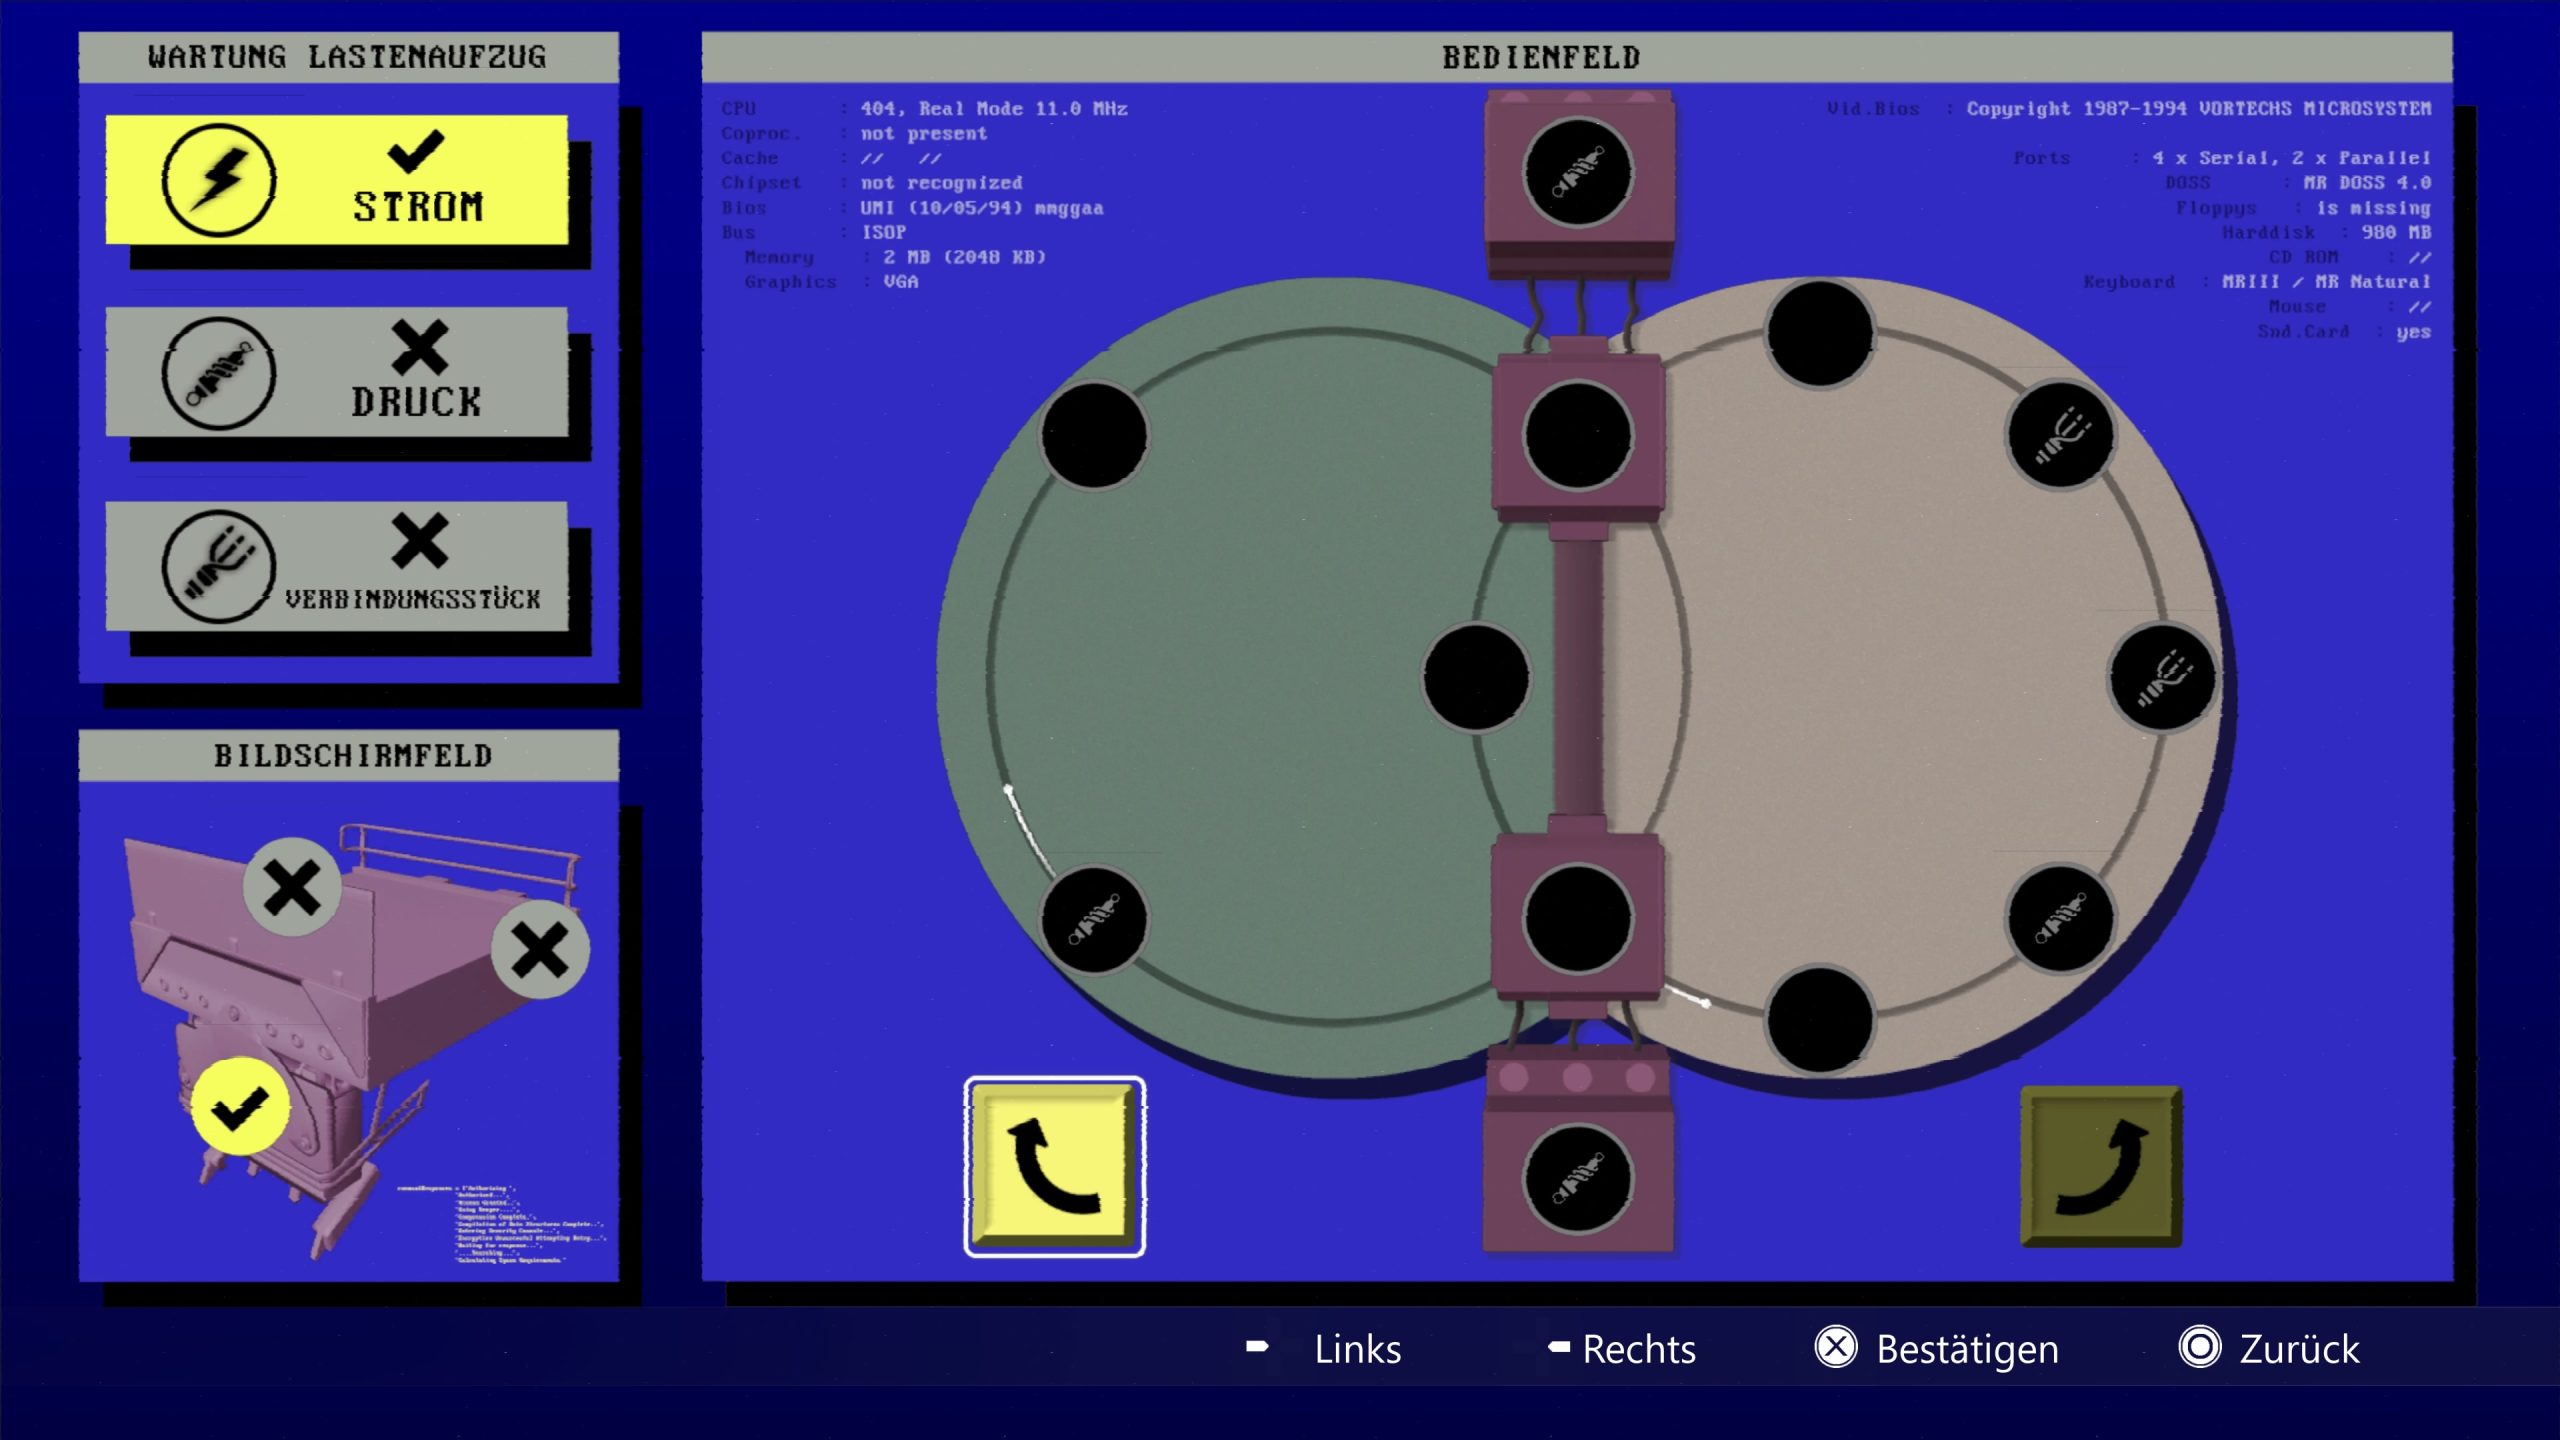This screenshot has height=1440, width=2560.
Task: Click the elevator model preview in BILDSCHIRMFELD
Action: pos(352,1040)
